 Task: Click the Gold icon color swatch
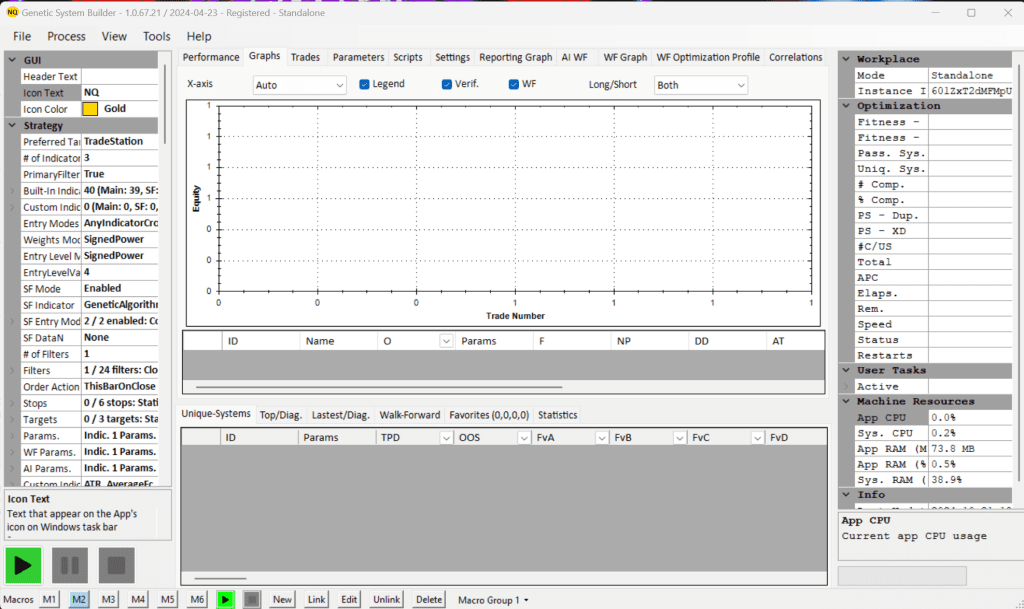(x=90, y=109)
